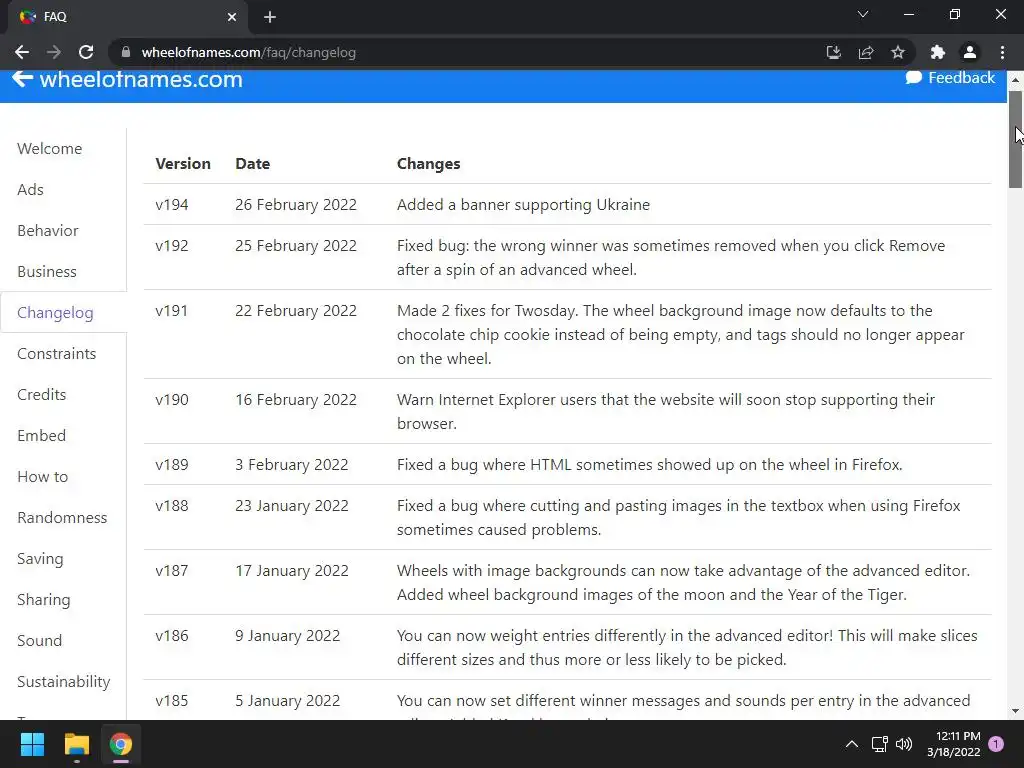Viewport: 1024px width, 768px height.
Task: Open the Sustainability section
Action: click(x=63, y=682)
